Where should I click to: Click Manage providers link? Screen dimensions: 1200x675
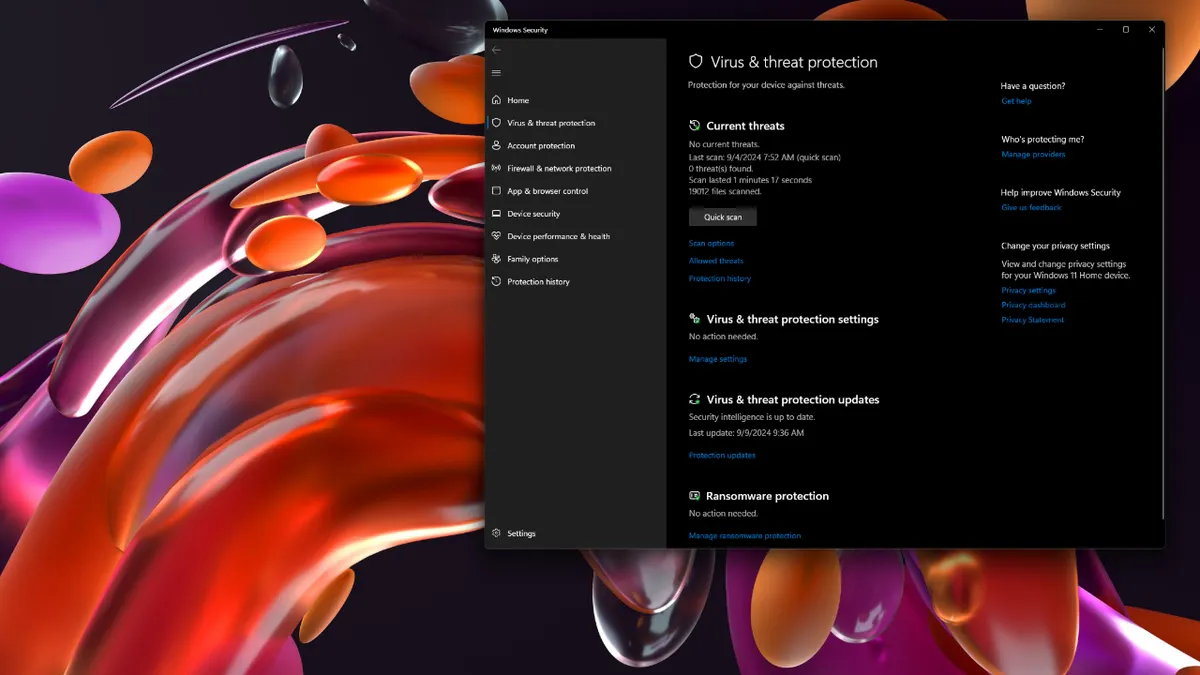[1033, 155]
